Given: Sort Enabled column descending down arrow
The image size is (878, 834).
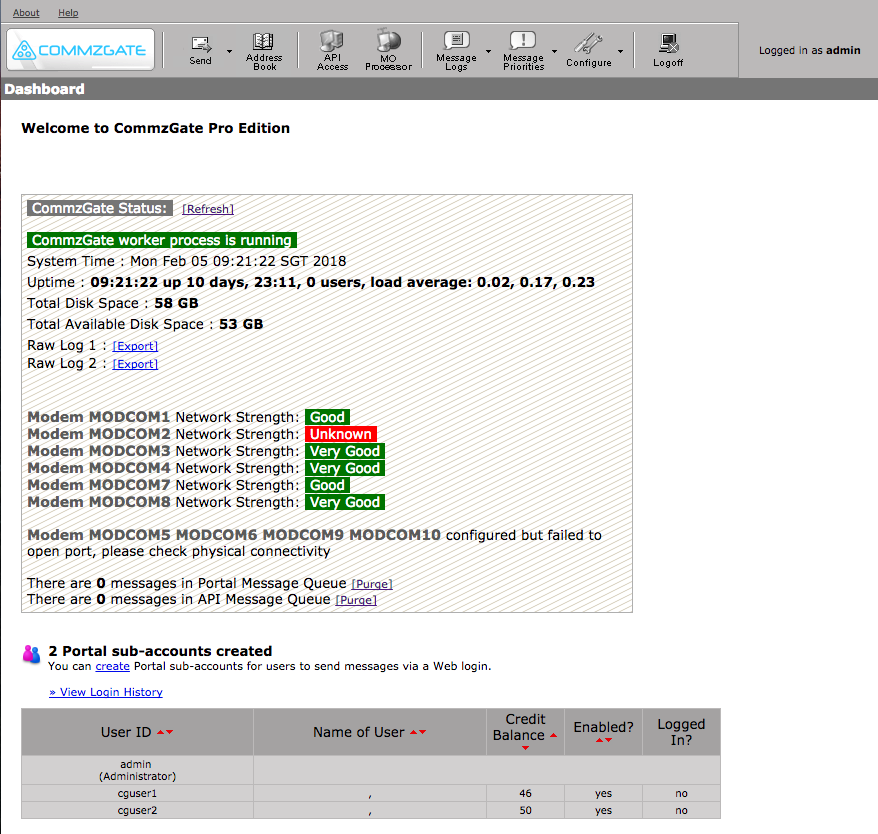Looking at the screenshot, I should point(608,740).
